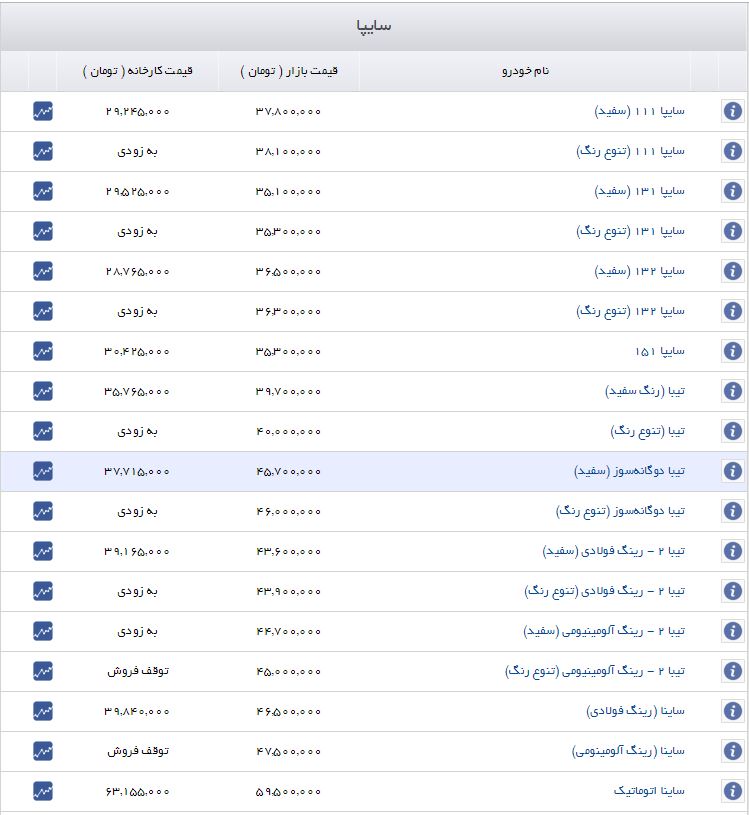This screenshot has width=749, height=815.
Task: Select market price ۴۴,۷۰۰,۰۰۰ cell
Action: (x=288, y=632)
